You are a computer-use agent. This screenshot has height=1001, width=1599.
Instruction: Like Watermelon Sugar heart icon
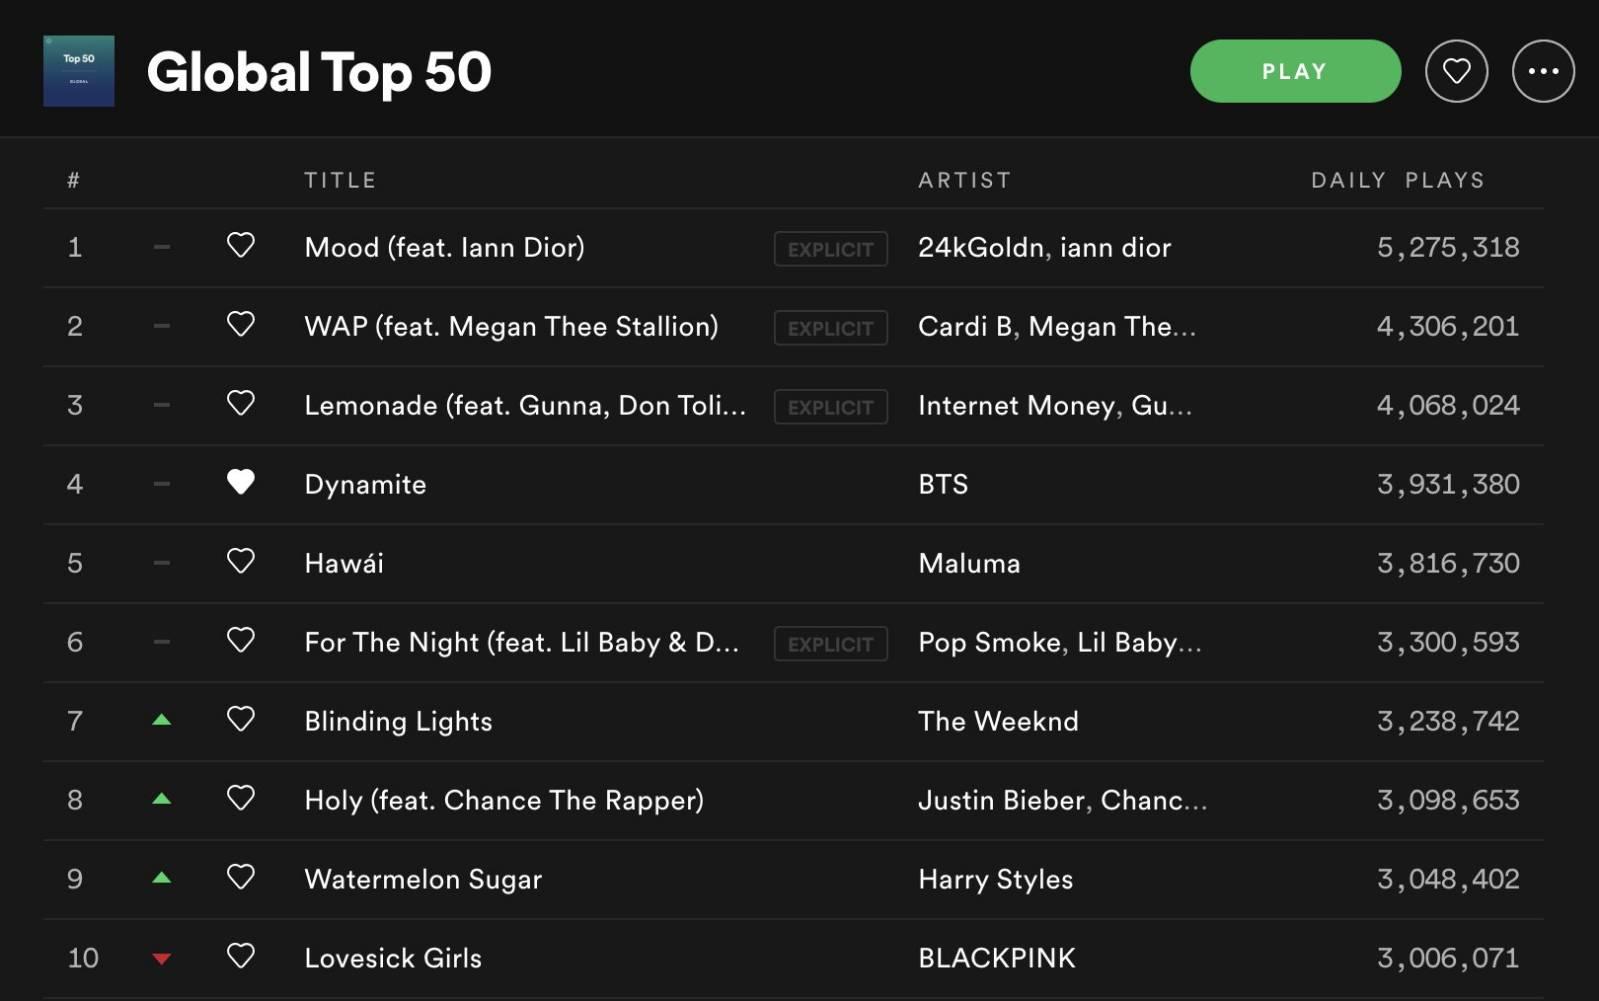coord(241,878)
